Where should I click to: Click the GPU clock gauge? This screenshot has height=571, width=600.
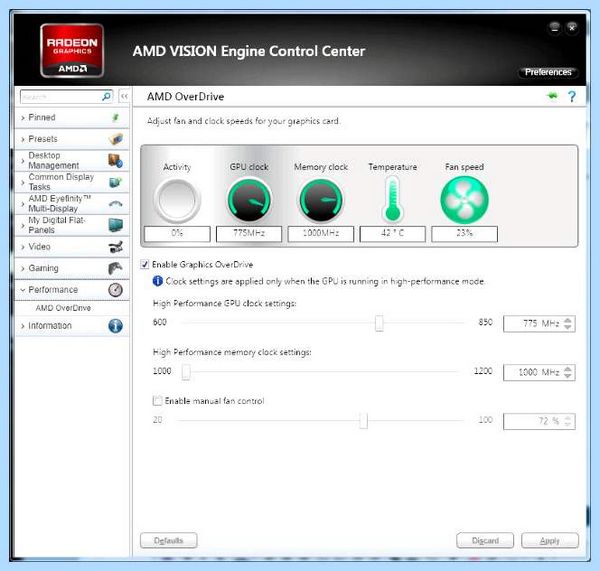point(249,200)
